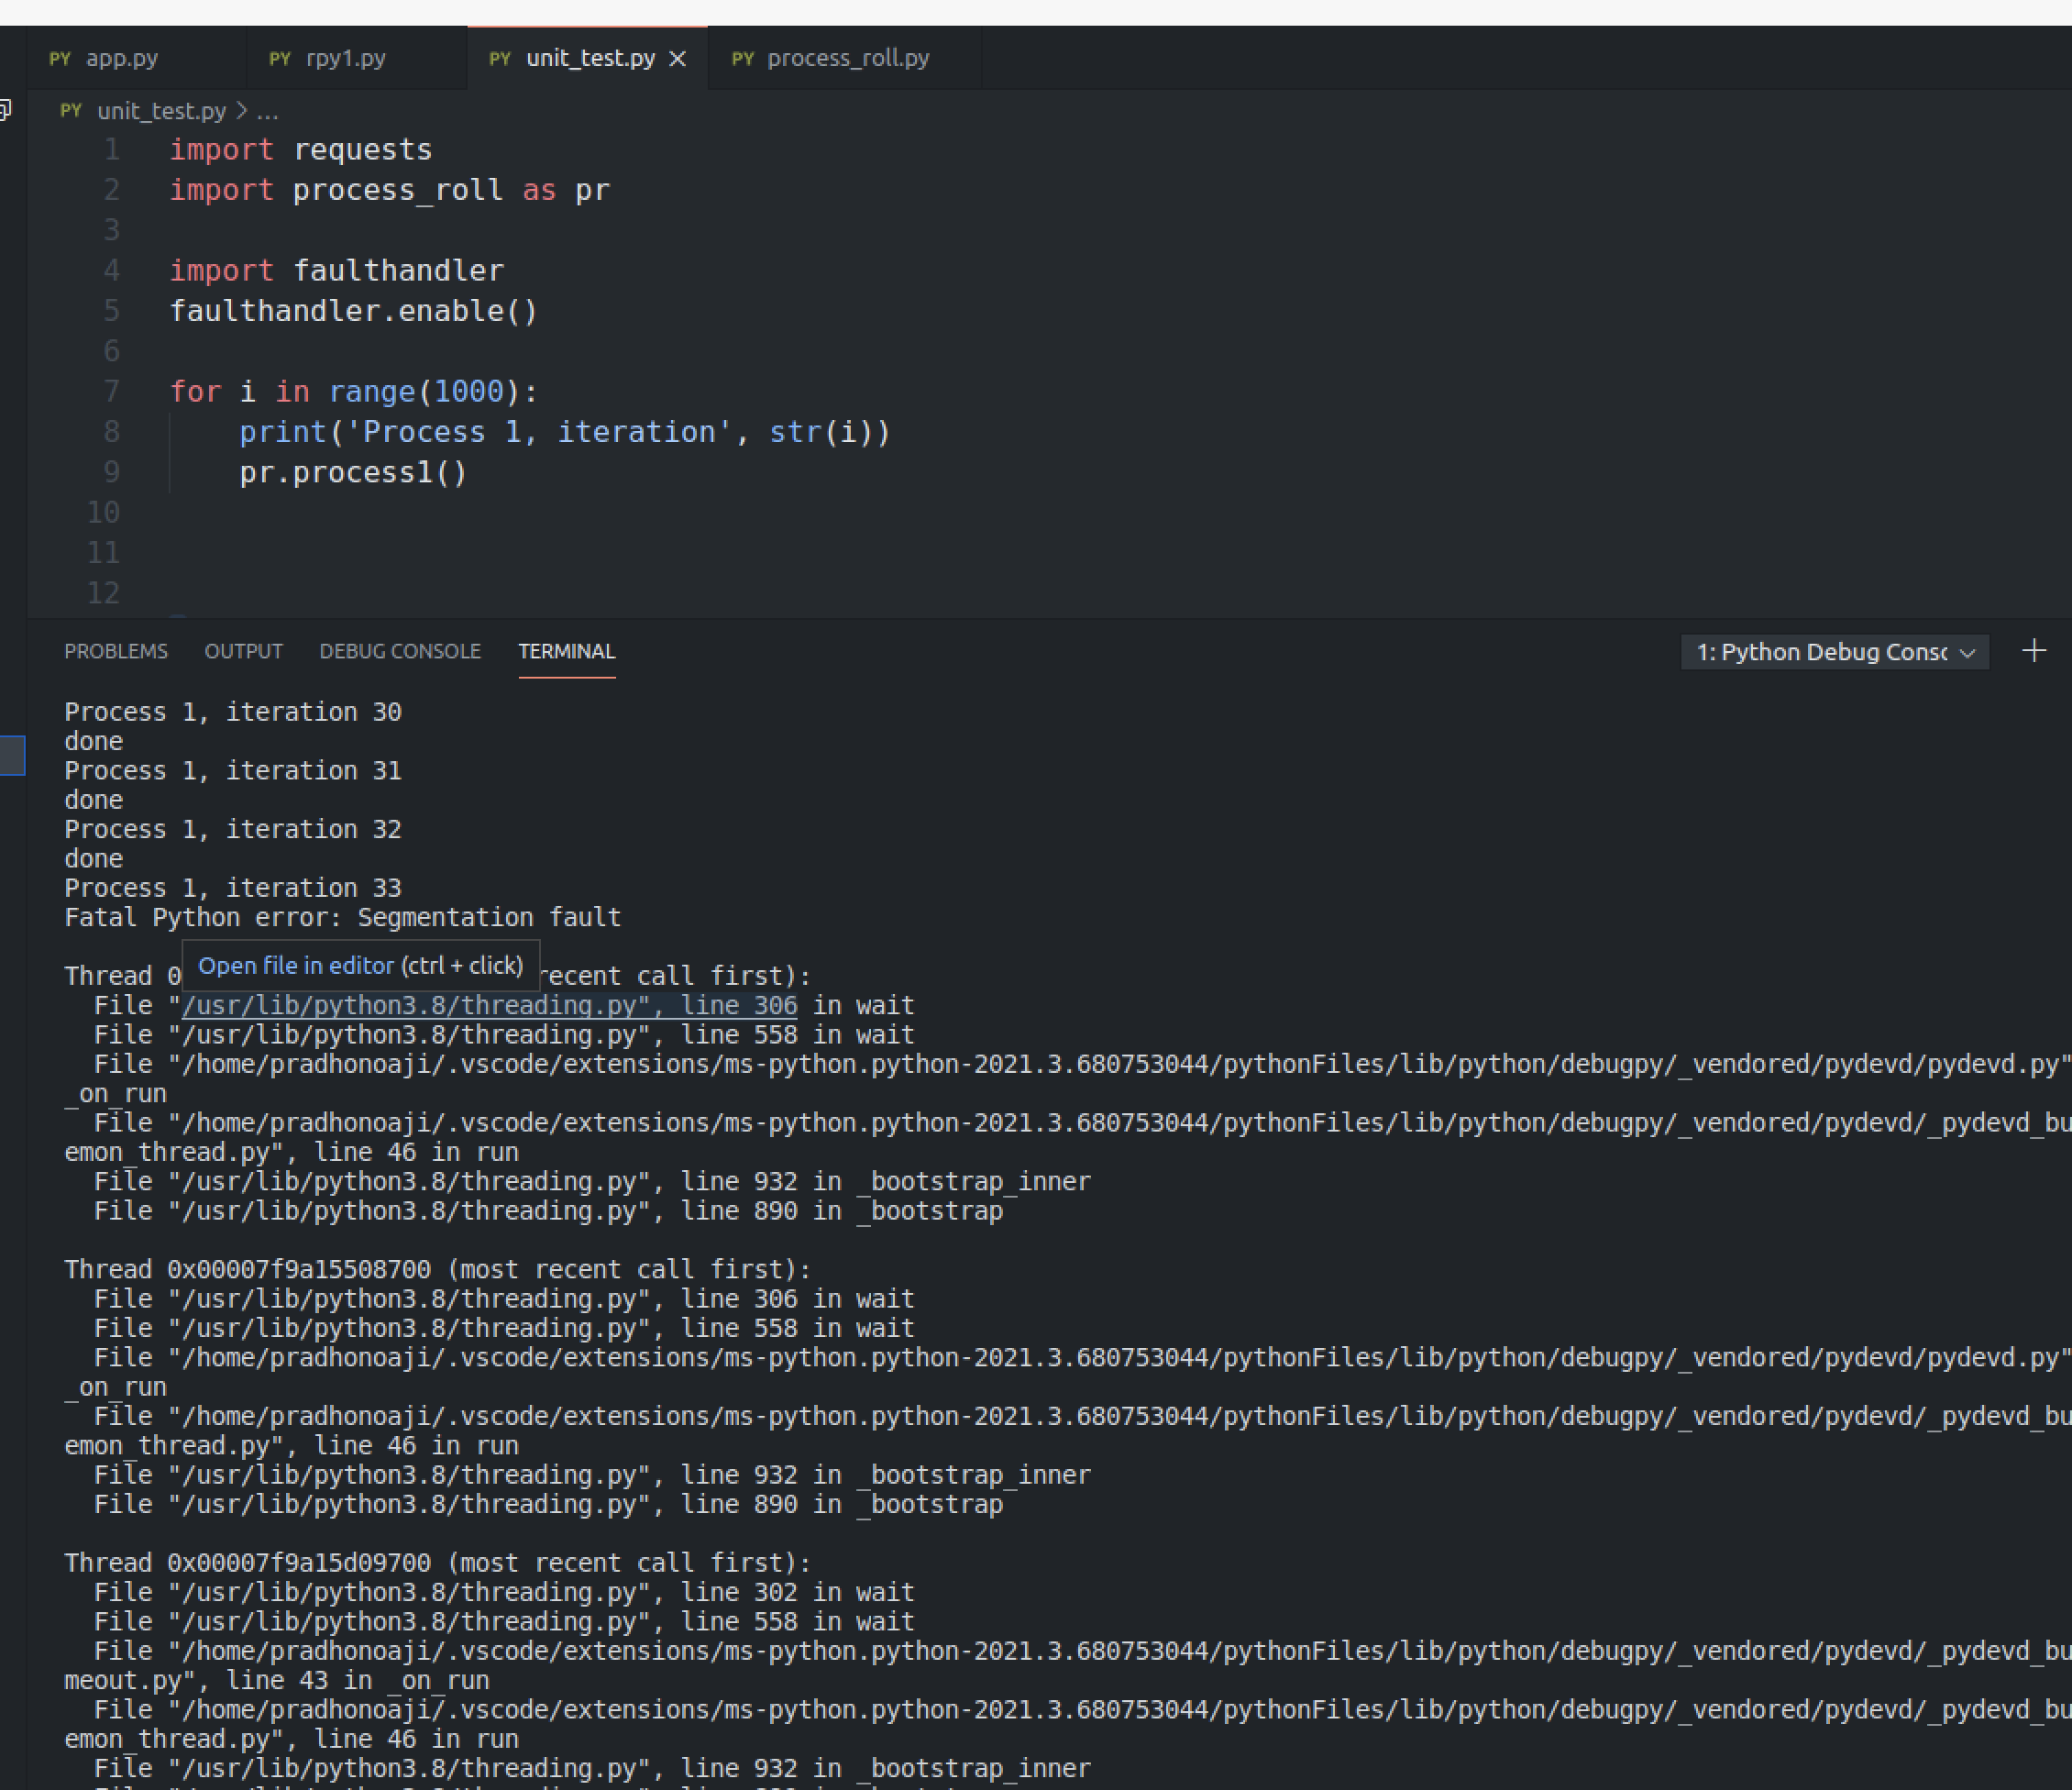Screen dimensions: 2072x1790
Task: Click Open file in editor tooltip
Action: [x=360, y=965]
